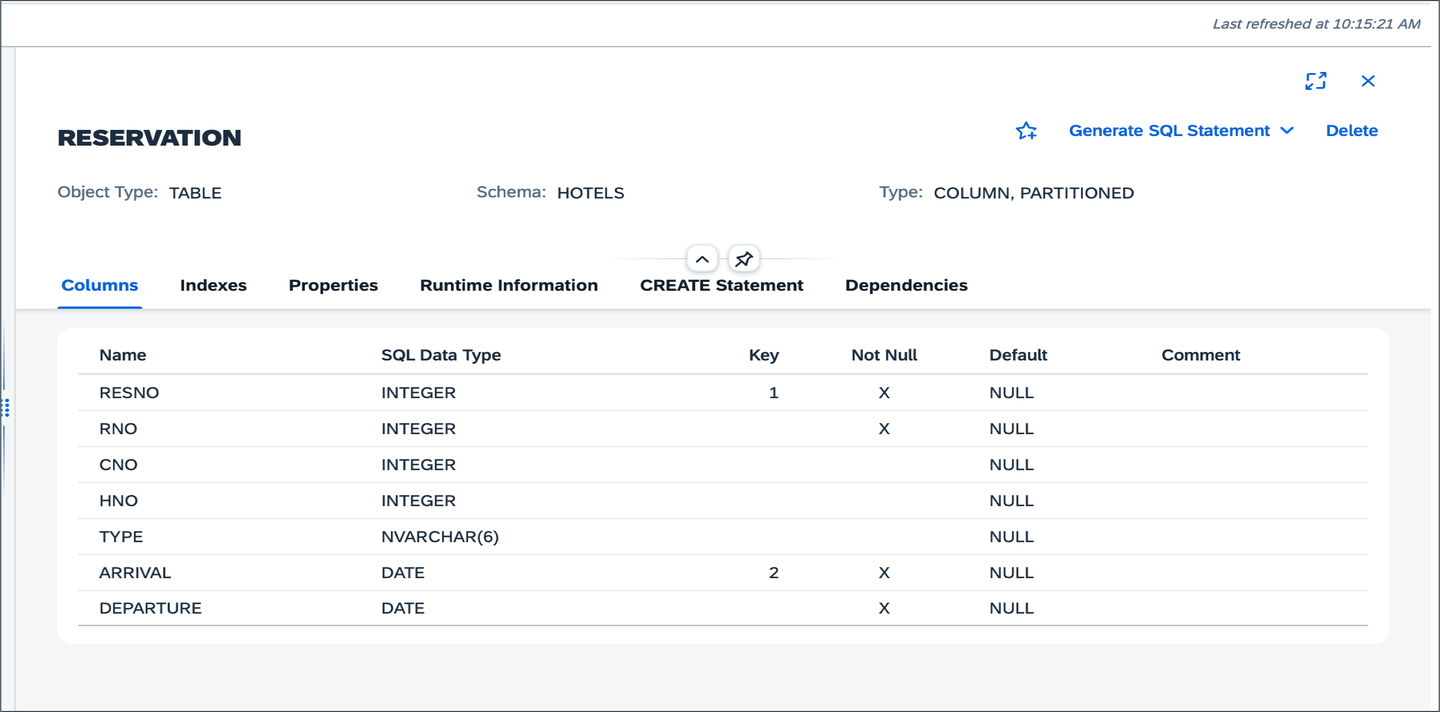Click the Default column header

[x=1018, y=355]
